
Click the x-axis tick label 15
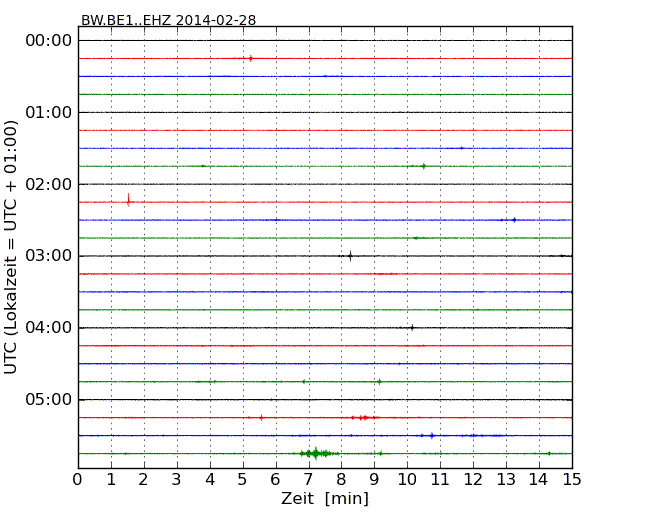coord(572,480)
